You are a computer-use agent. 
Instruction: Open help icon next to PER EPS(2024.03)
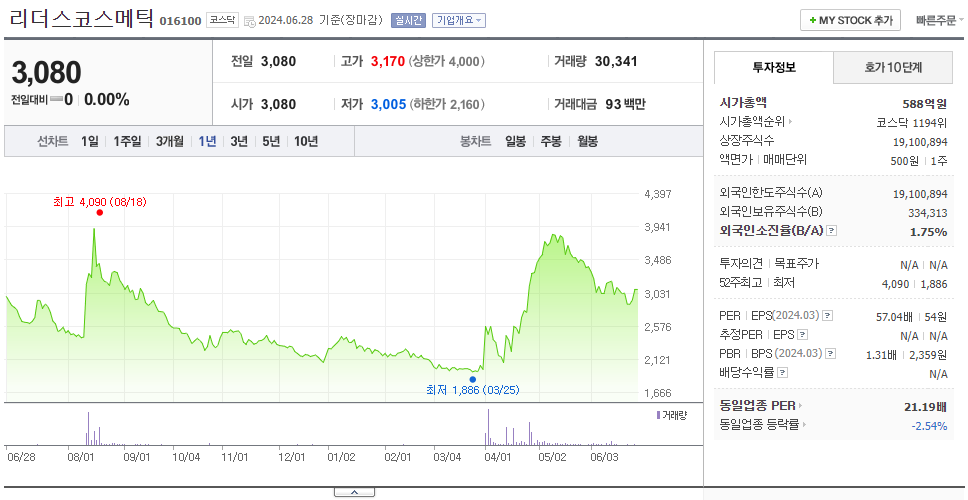828,316
